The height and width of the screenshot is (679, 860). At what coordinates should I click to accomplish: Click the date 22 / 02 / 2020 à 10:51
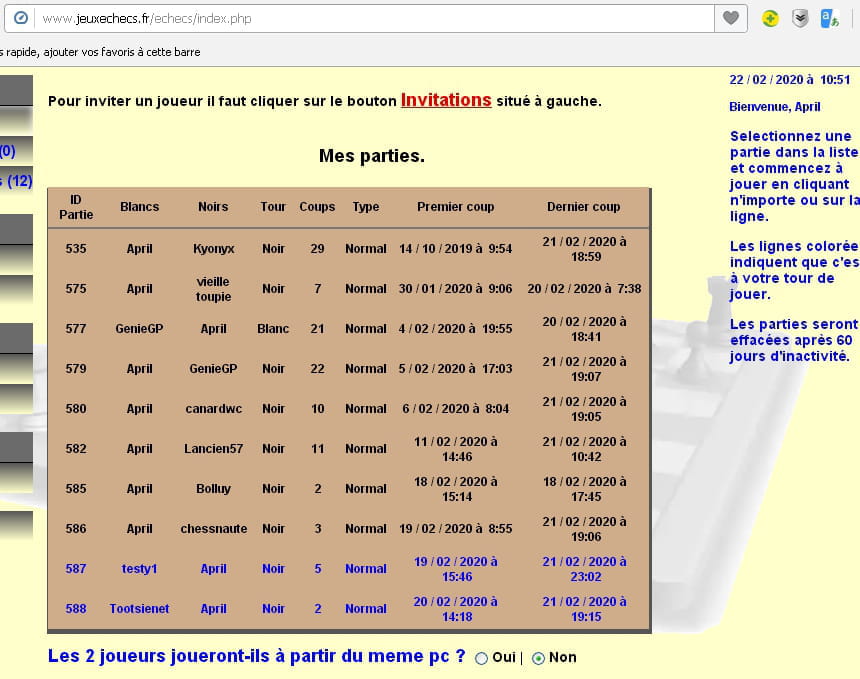pyautogui.click(x=789, y=80)
